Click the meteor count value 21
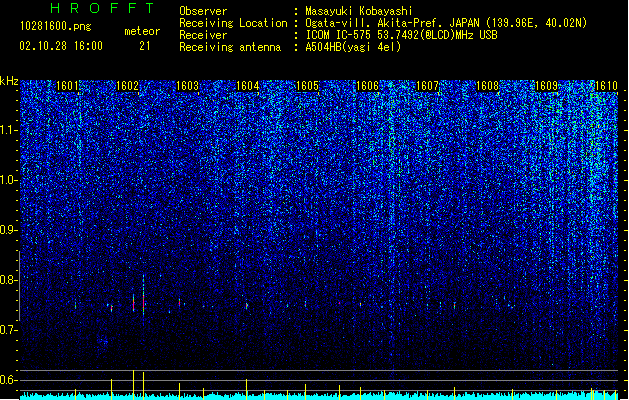The image size is (629, 400). 145,46
